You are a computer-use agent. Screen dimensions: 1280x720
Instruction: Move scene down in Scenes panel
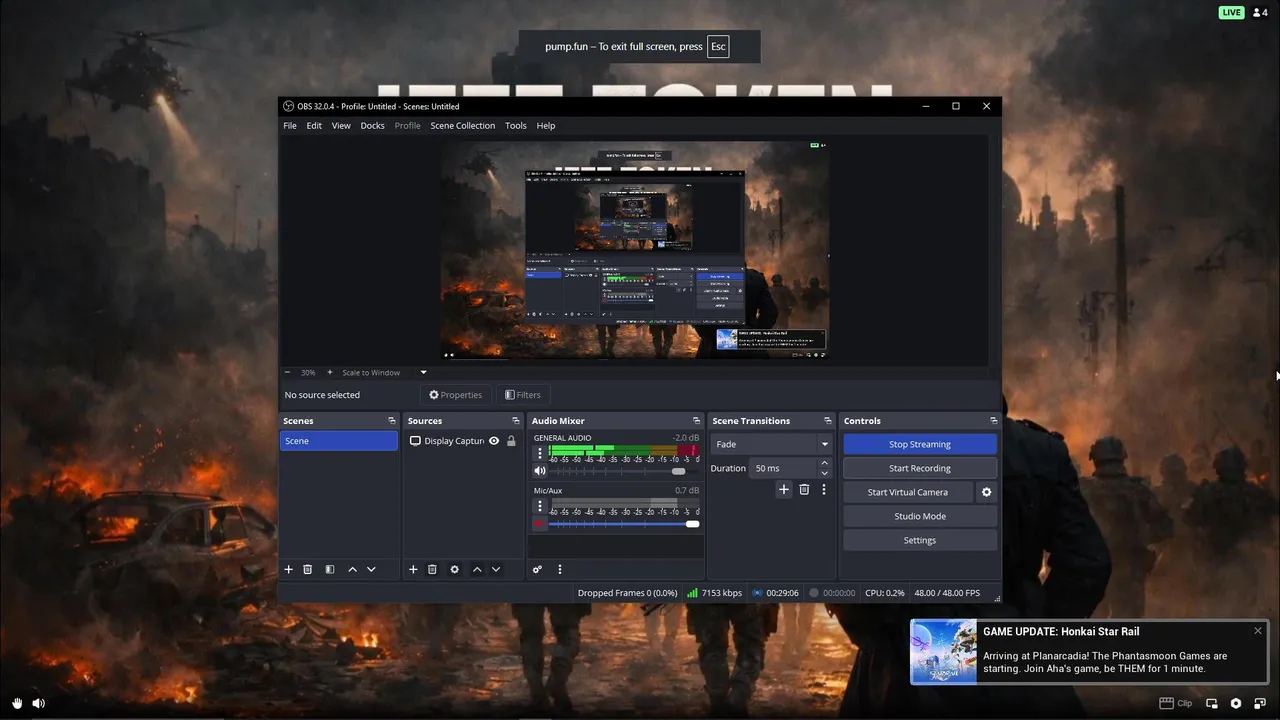click(x=371, y=569)
